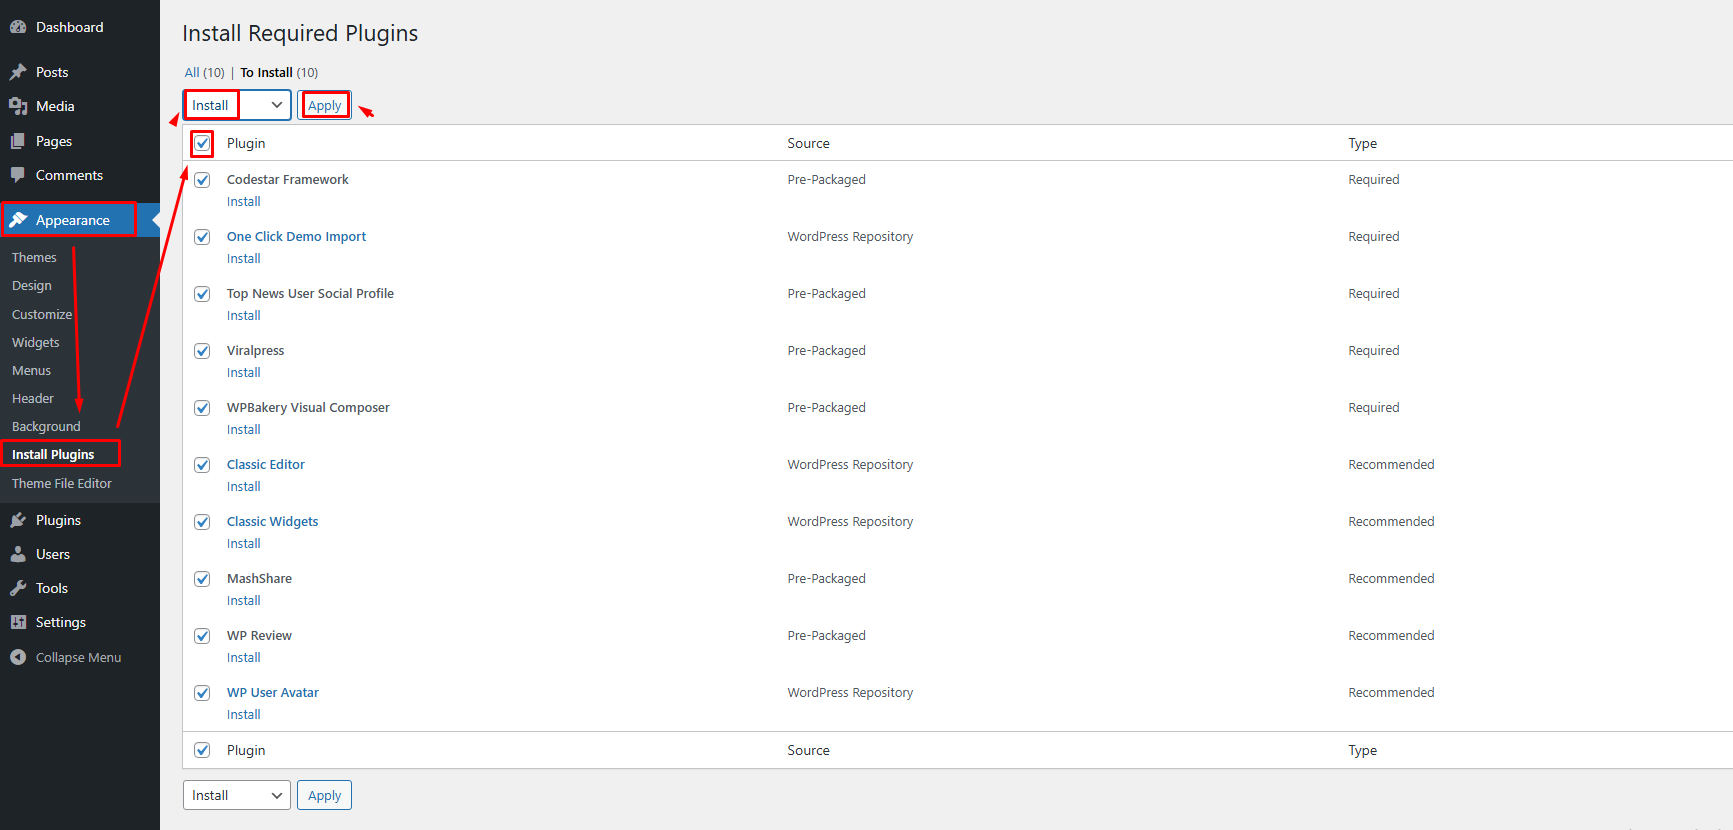Uncheck the WP User Avatar checkbox
This screenshot has height=830, width=1733.
(x=202, y=693)
